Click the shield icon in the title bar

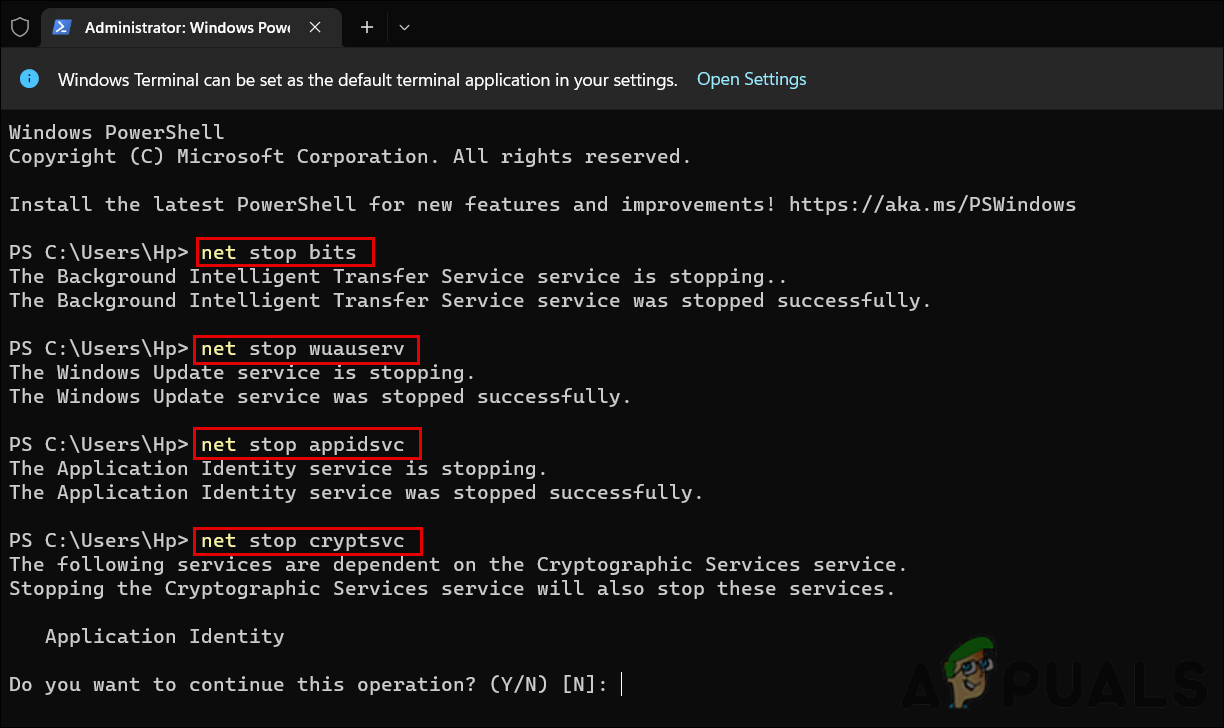coord(19,27)
